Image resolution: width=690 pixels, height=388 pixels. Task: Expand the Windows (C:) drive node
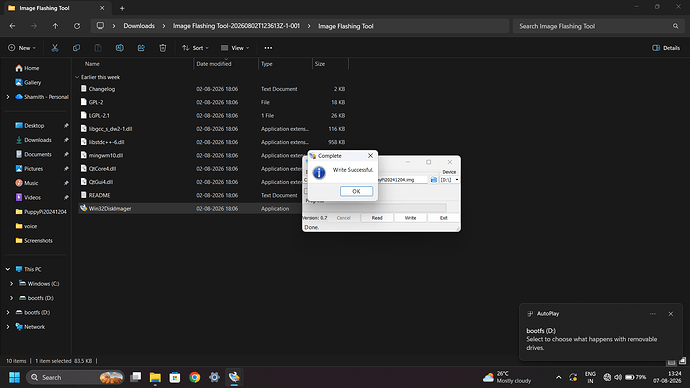click(x=11, y=284)
